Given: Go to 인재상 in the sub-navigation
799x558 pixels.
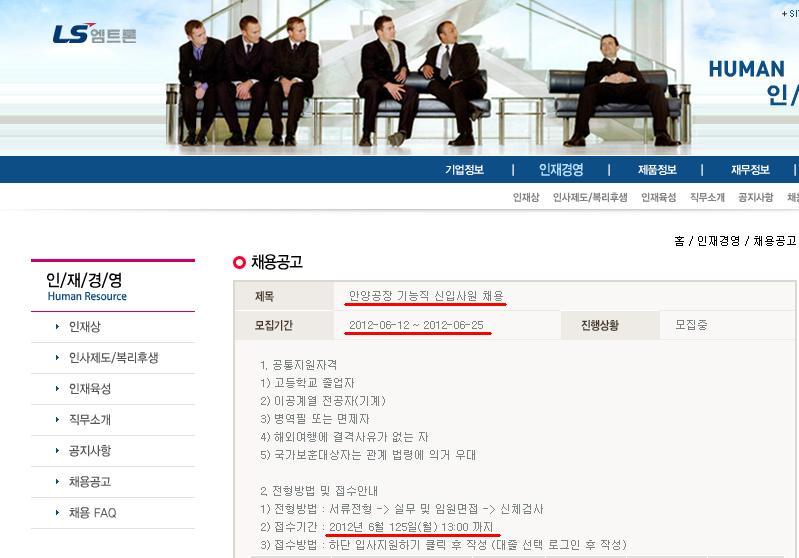Looking at the screenshot, I should tap(526, 197).
